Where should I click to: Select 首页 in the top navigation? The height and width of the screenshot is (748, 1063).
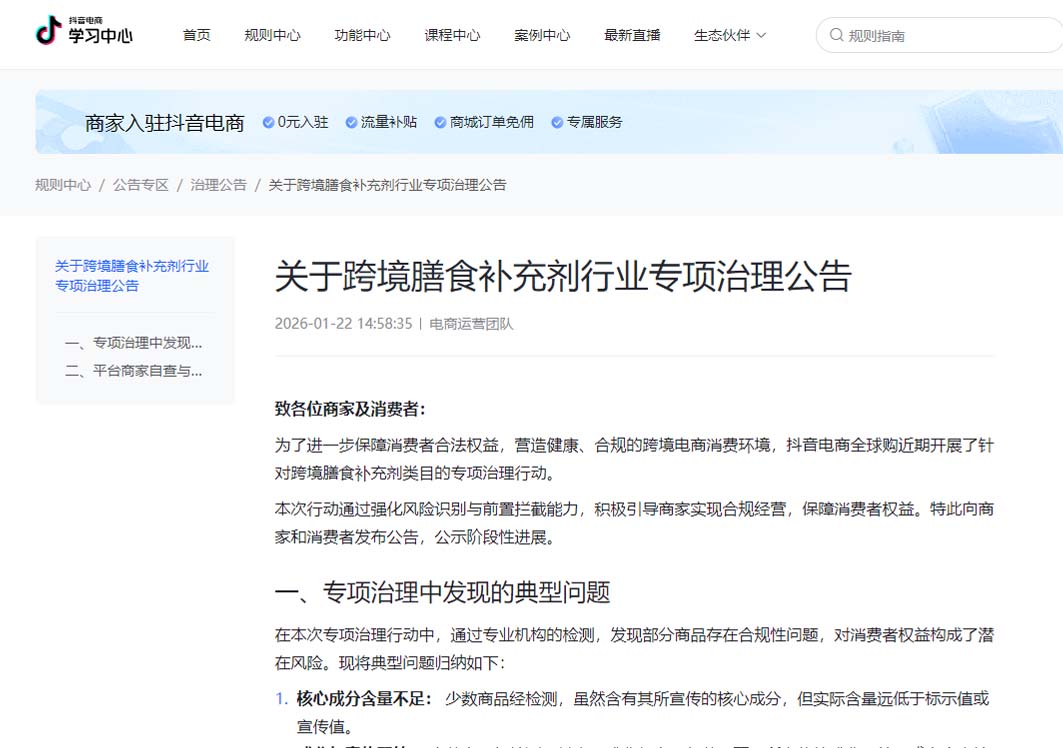pyautogui.click(x=196, y=33)
